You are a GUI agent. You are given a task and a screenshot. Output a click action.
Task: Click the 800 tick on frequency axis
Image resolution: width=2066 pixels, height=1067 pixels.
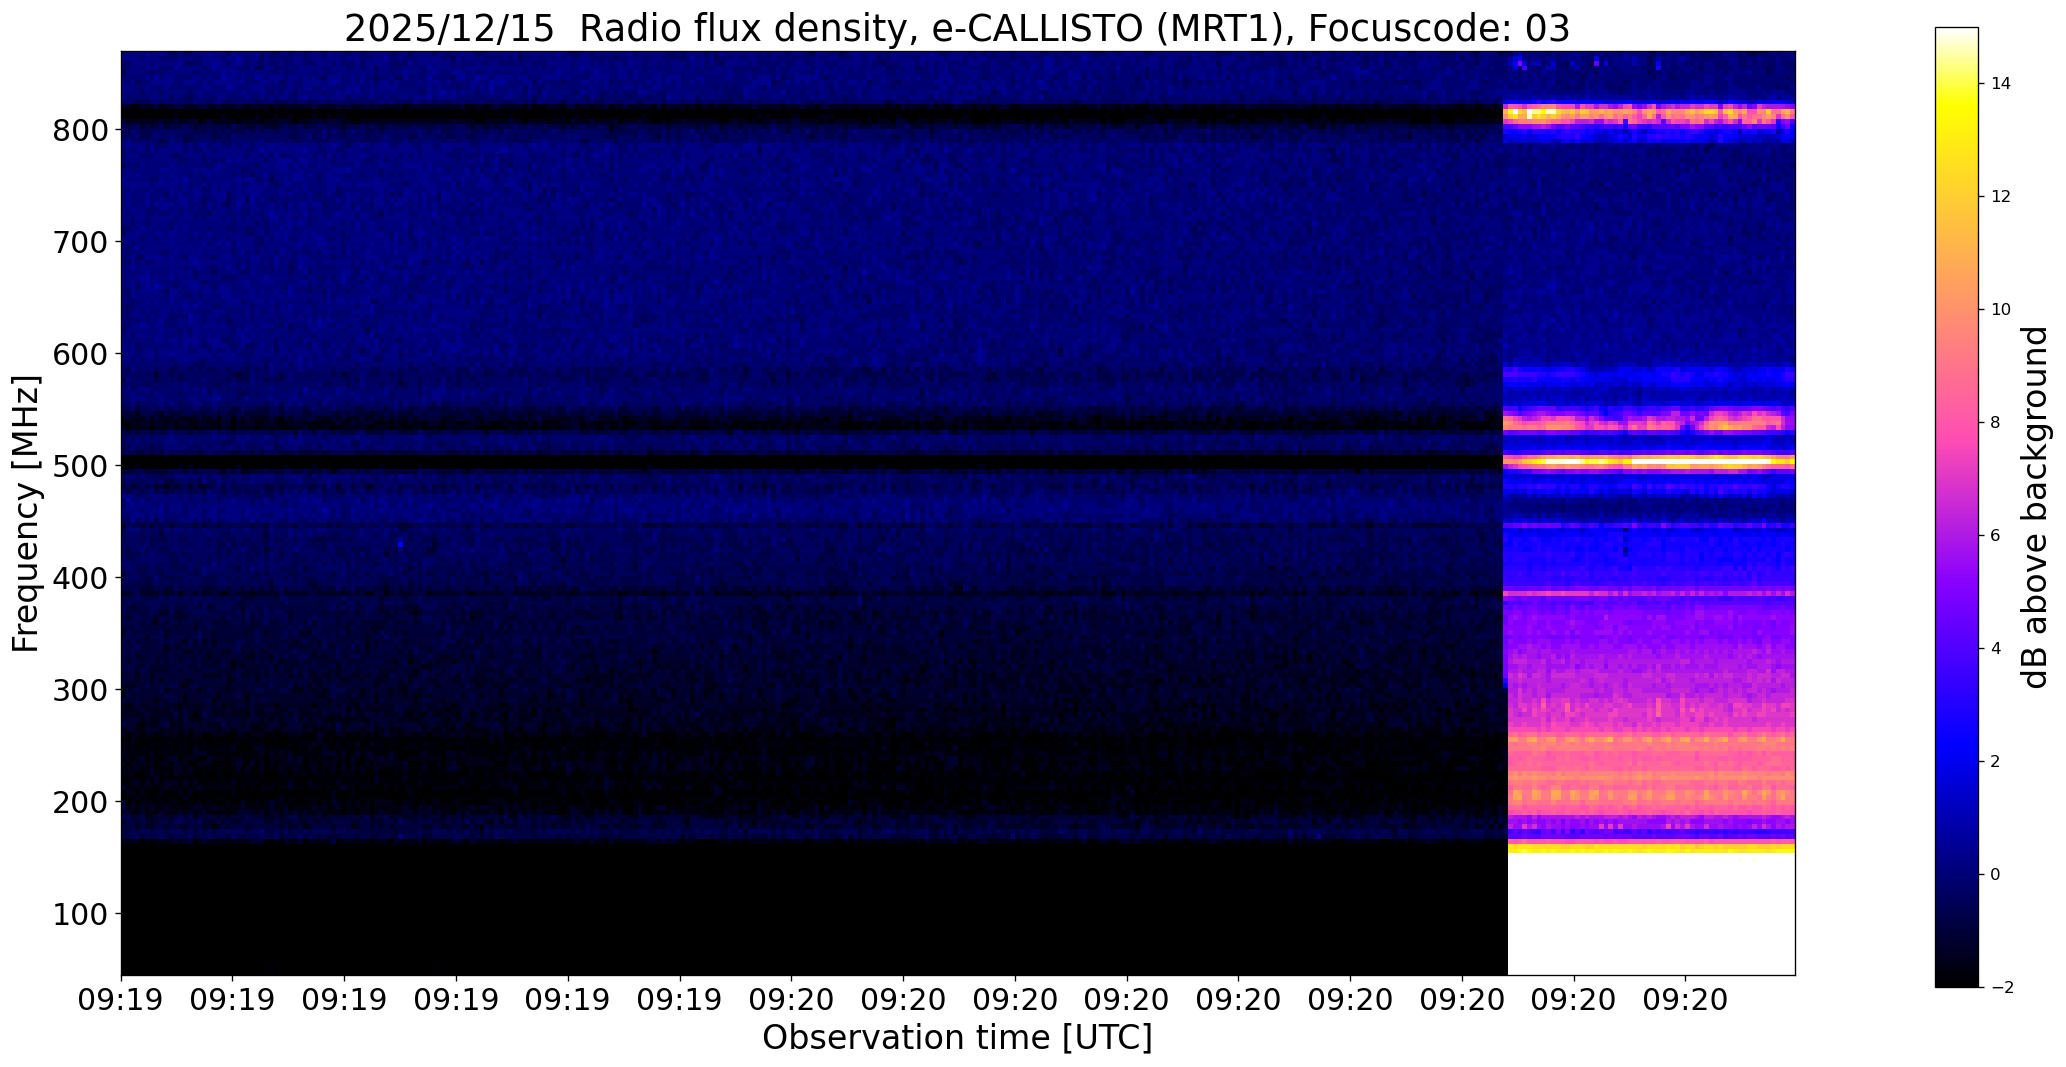tap(79, 130)
